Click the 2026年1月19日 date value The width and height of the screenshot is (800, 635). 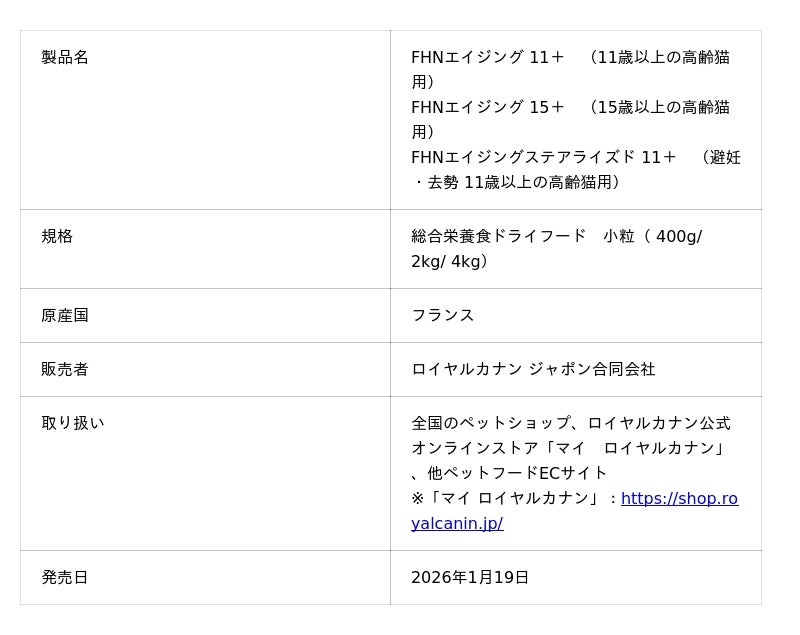click(470, 578)
